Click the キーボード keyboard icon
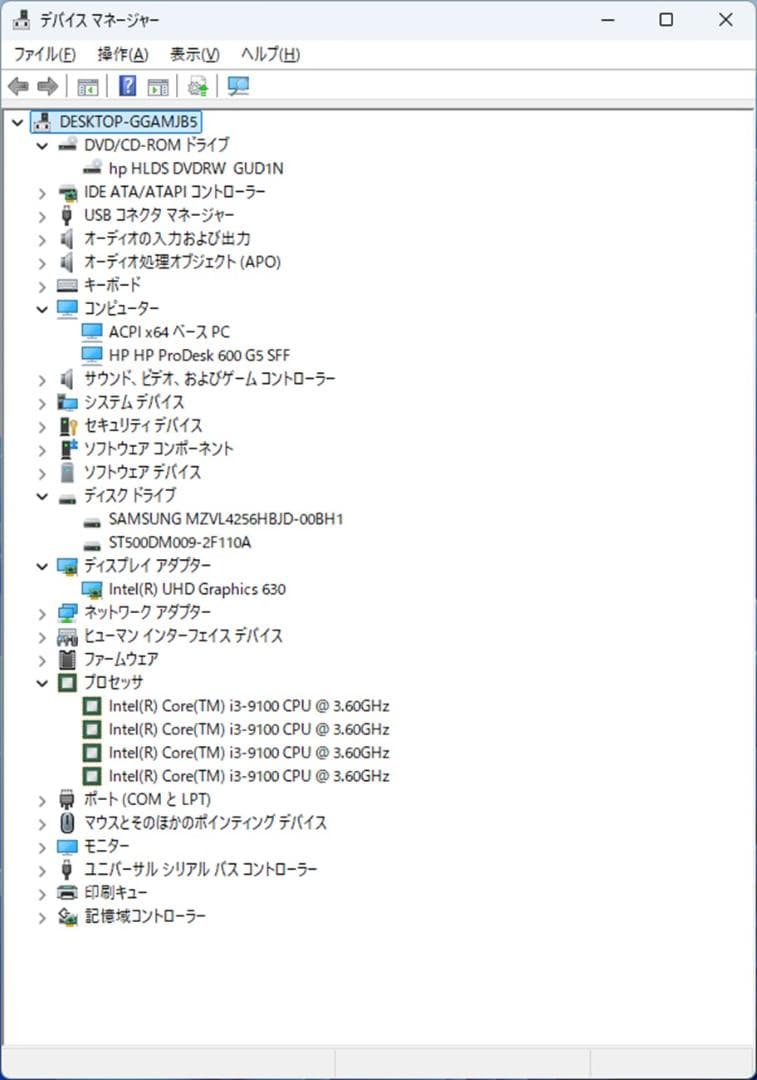The height and width of the screenshot is (1080, 757). click(68, 285)
